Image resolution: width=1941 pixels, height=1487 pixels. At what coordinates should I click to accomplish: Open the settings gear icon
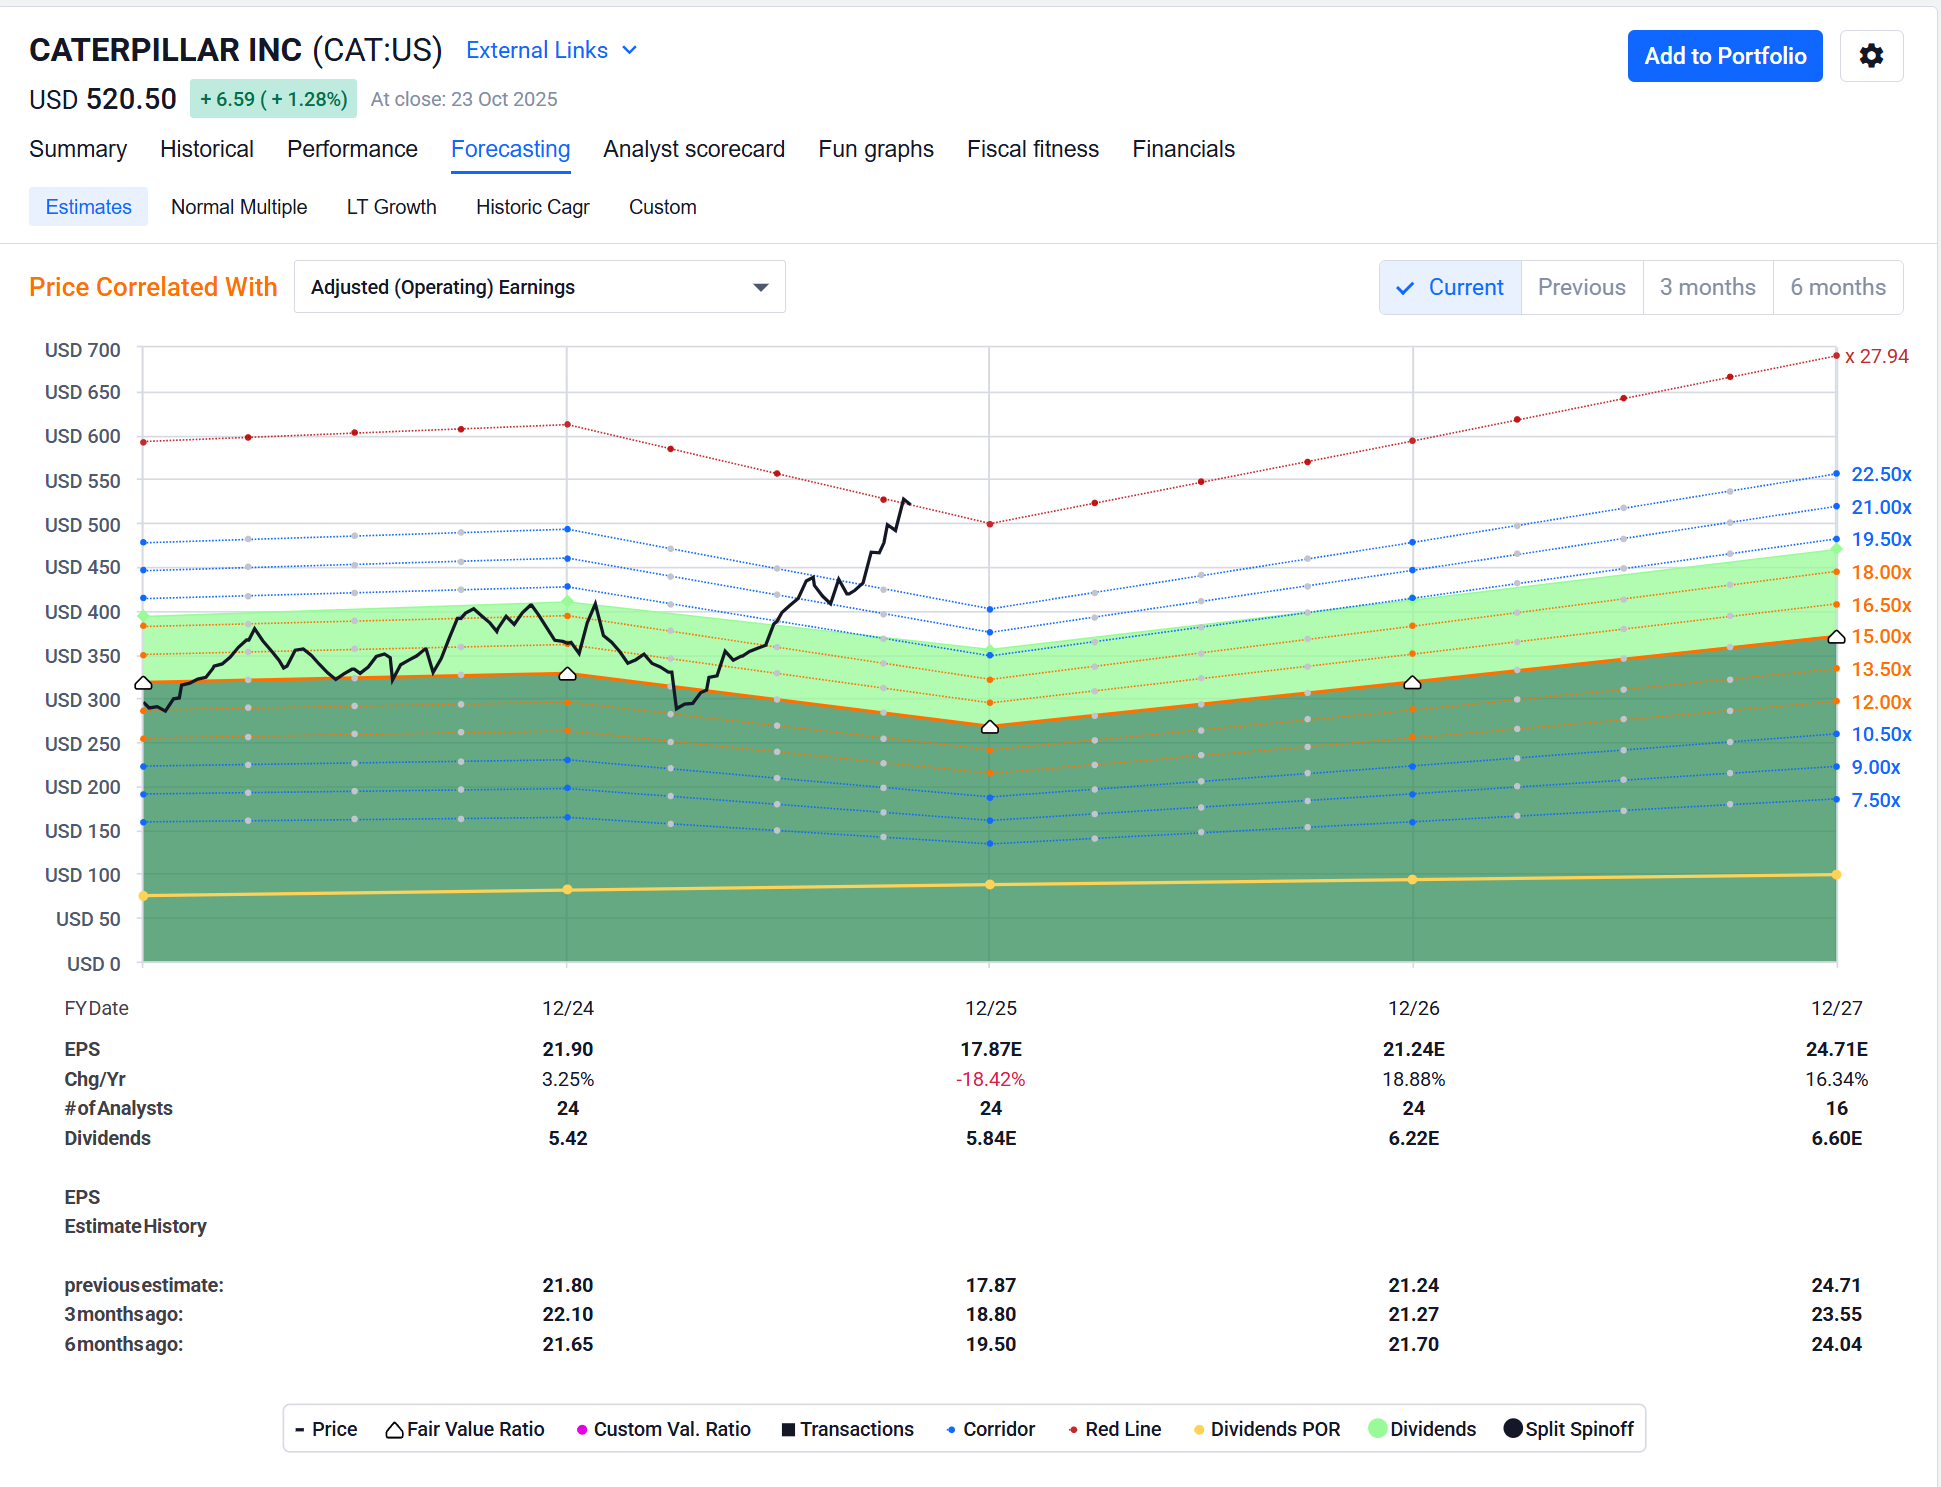pos(1871,56)
